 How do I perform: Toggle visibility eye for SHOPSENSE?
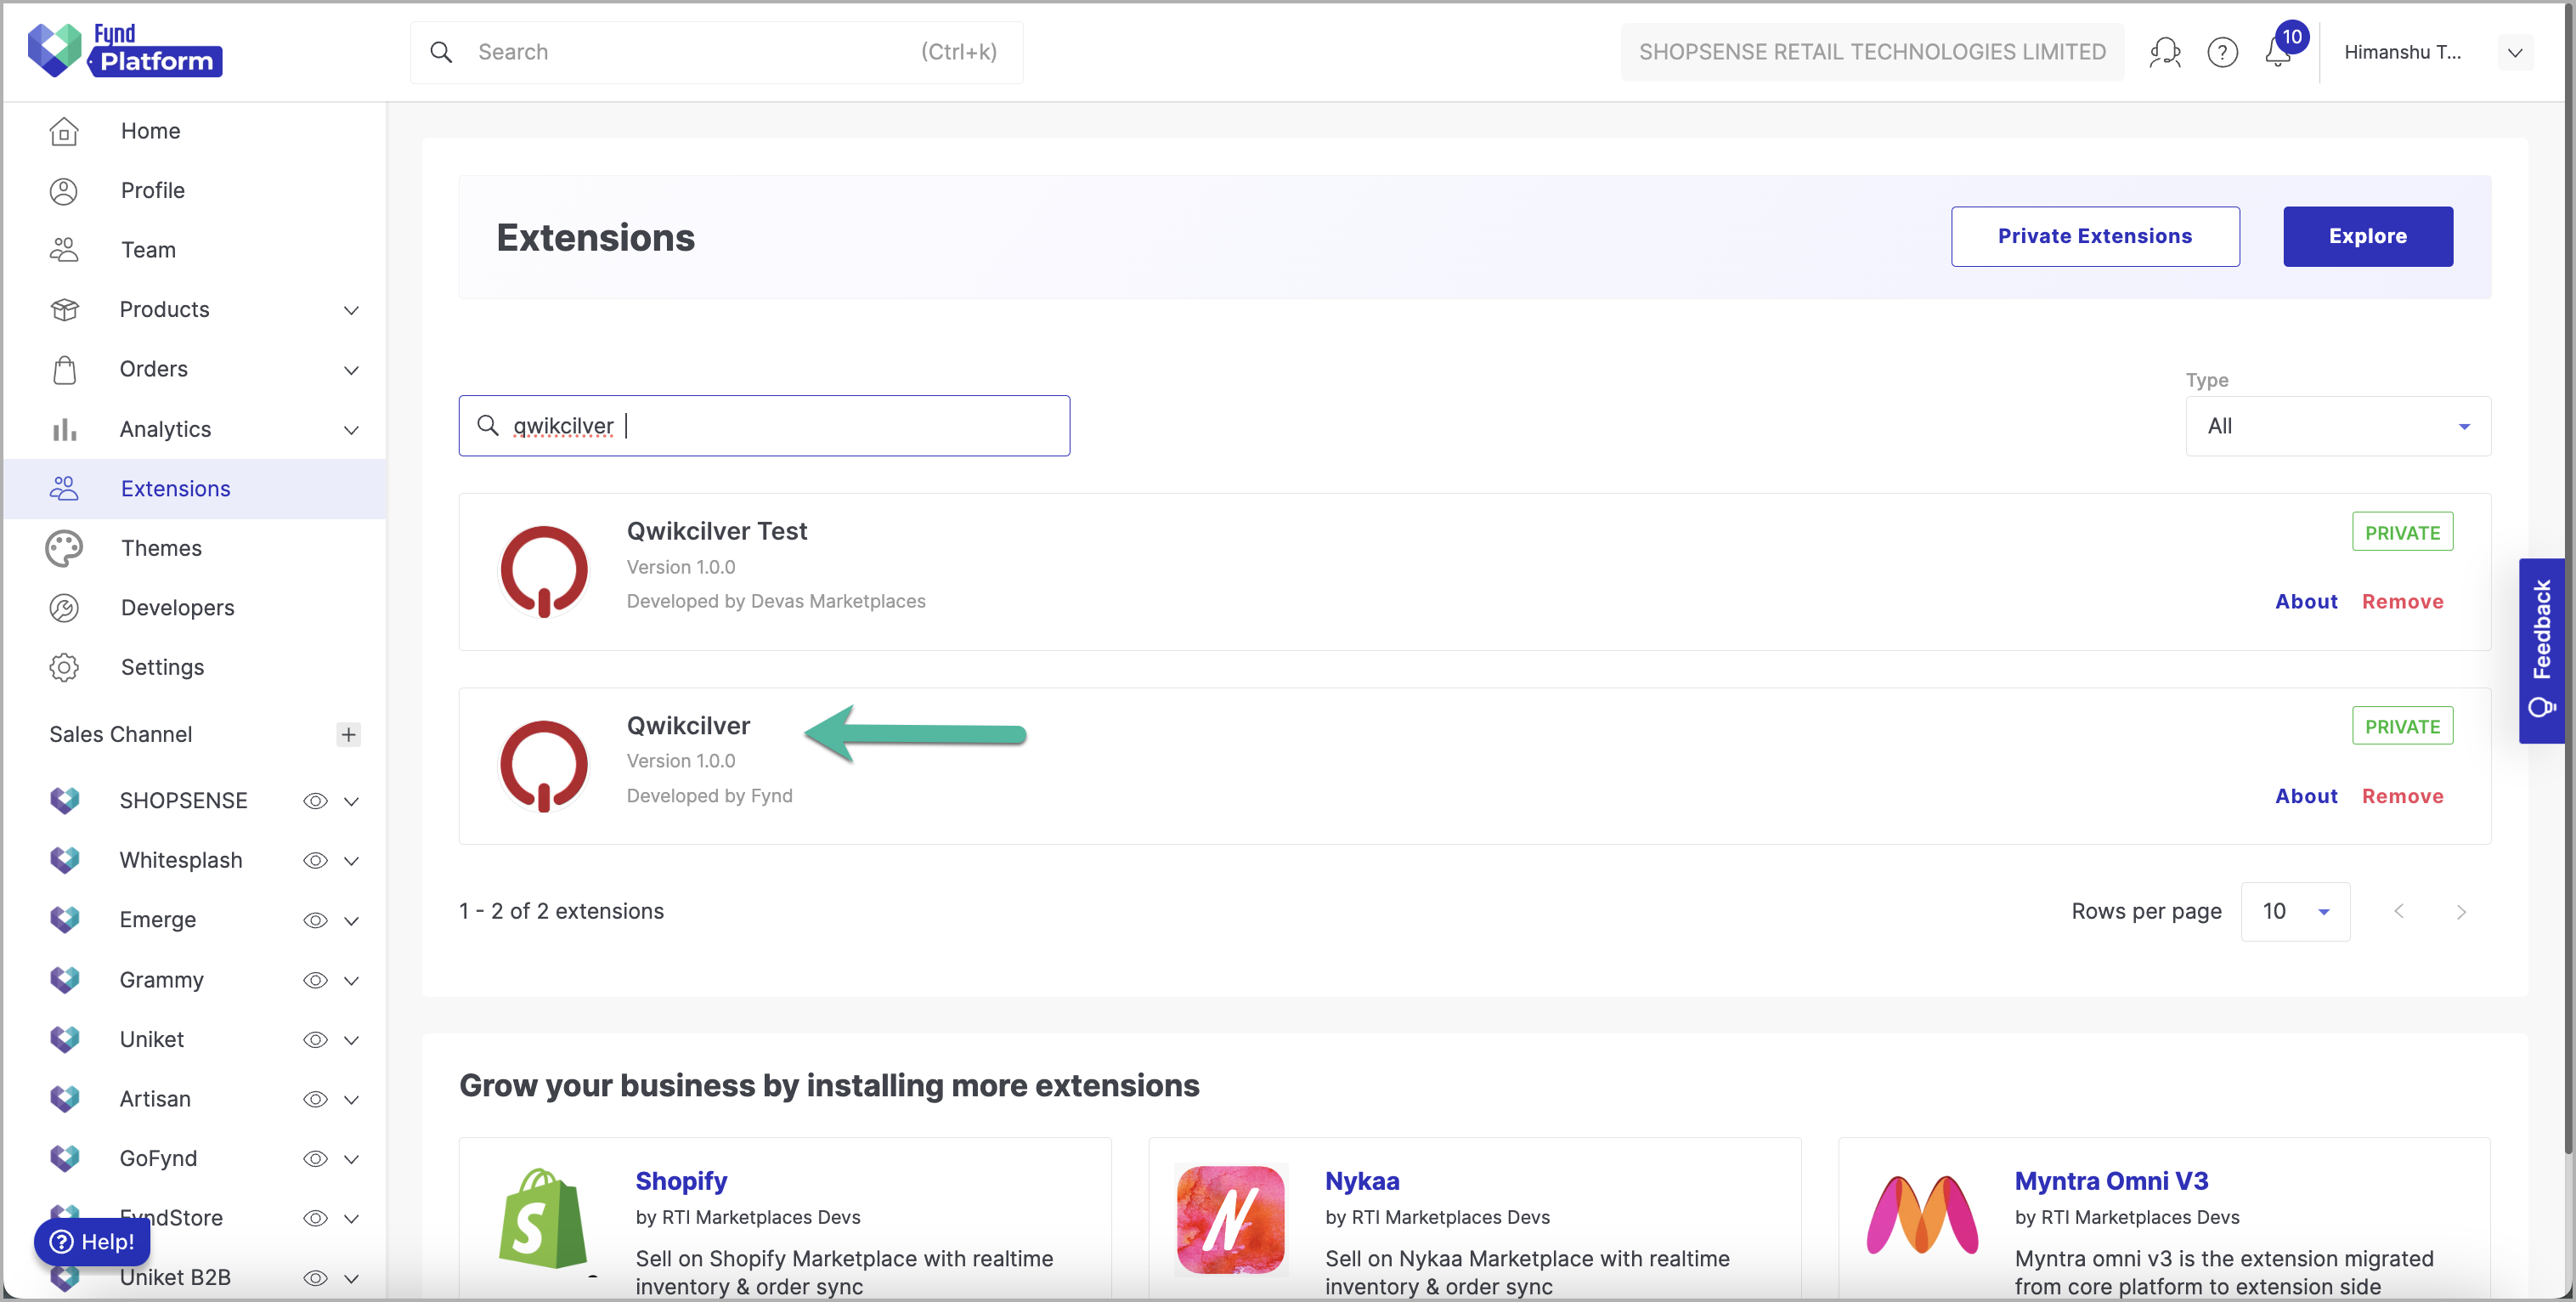(315, 801)
